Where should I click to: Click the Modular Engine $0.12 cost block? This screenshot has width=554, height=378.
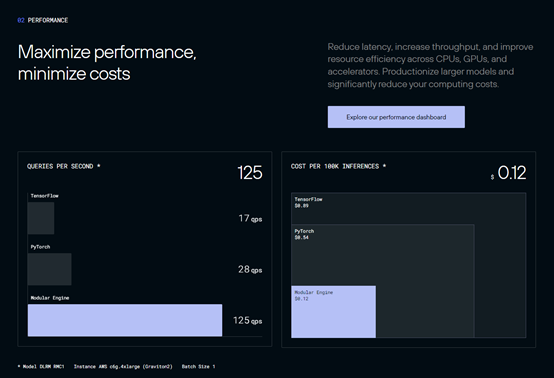pos(334,312)
